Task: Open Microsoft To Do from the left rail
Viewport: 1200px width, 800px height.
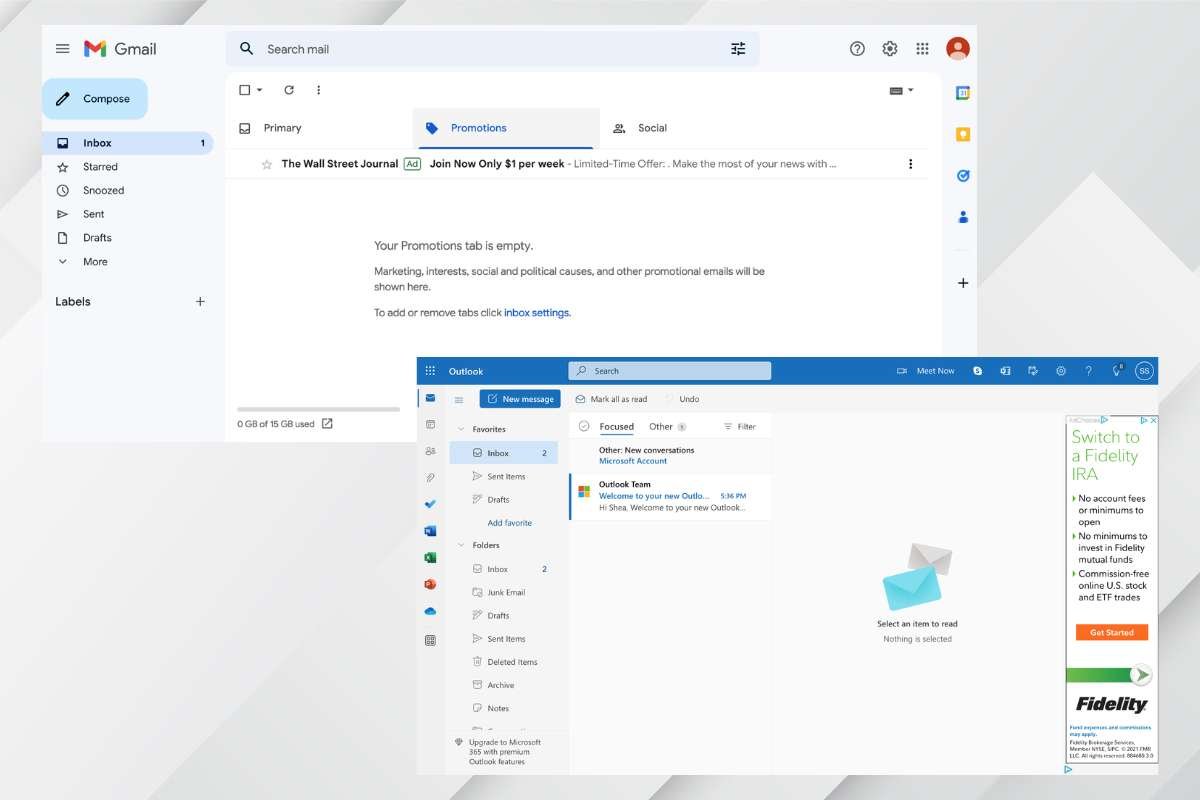Action: pyautogui.click(x=430, y=504)
